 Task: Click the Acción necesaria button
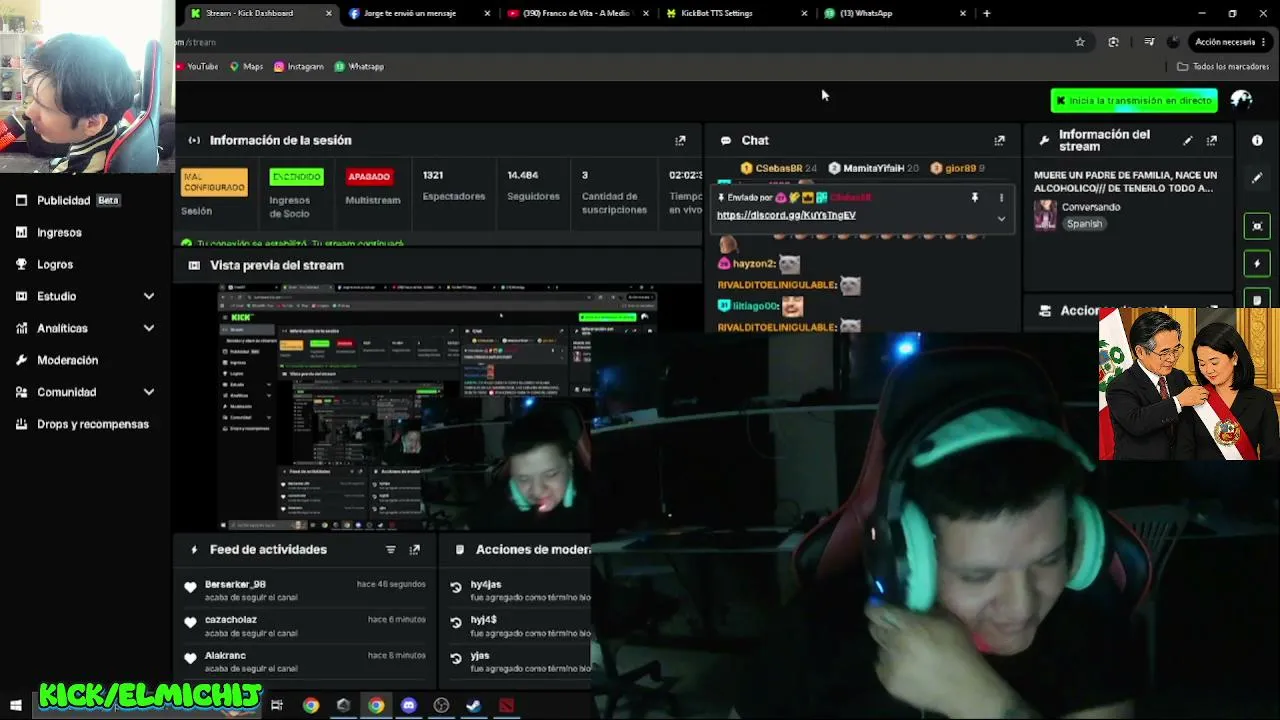(x=1231, y=42)
